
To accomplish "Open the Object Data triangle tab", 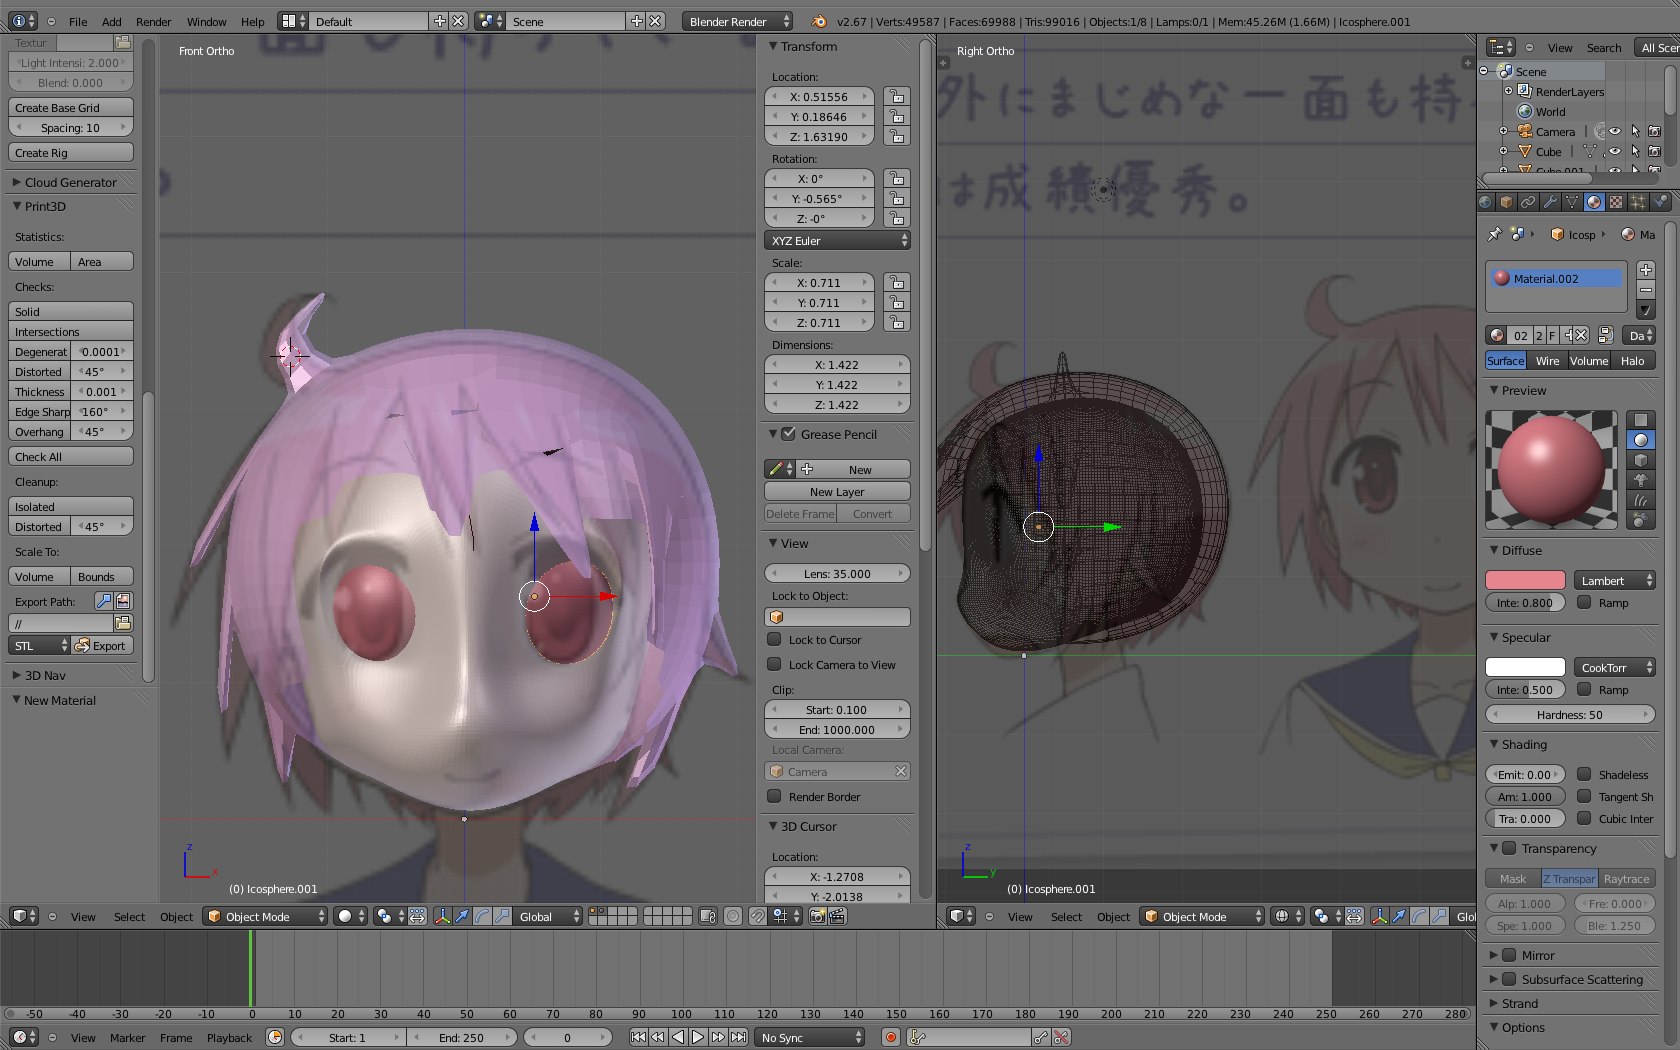I will [1572, 202].
